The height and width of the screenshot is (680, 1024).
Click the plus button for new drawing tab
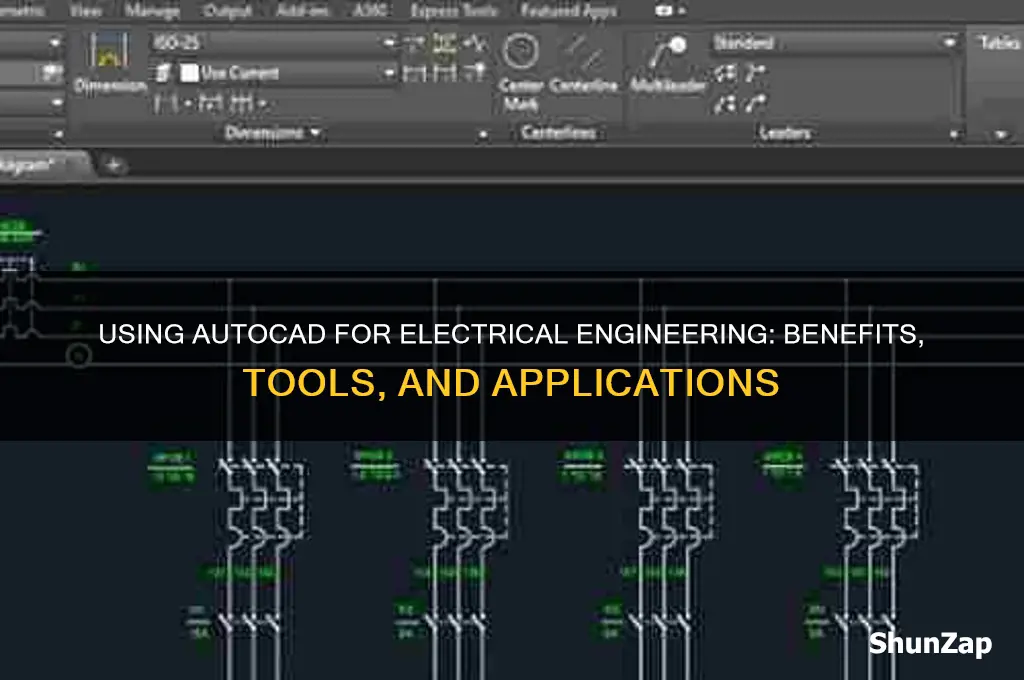(x=114, y=165)
